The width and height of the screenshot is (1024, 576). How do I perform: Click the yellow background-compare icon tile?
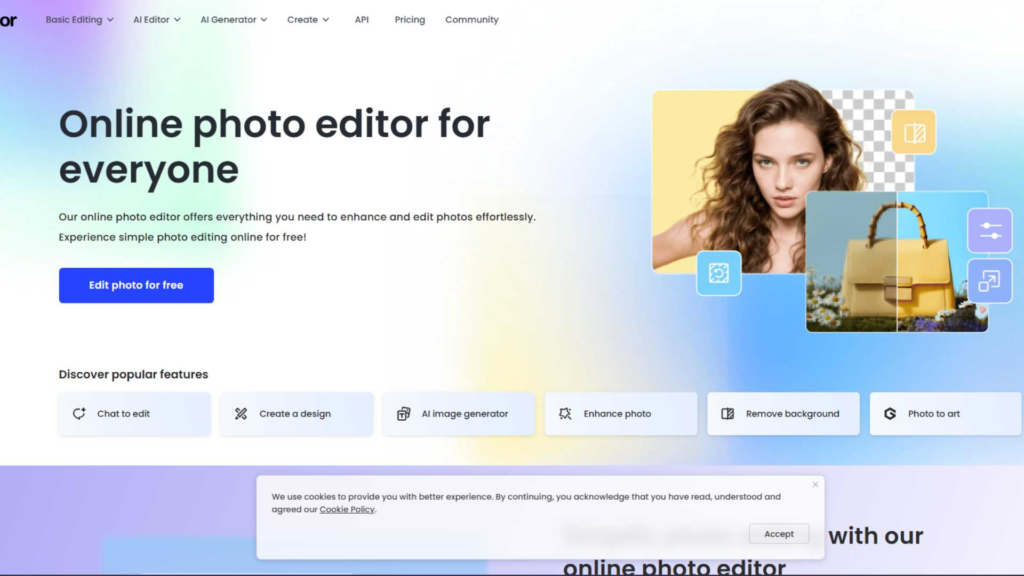pyautogui.click(x=914, y=132)
